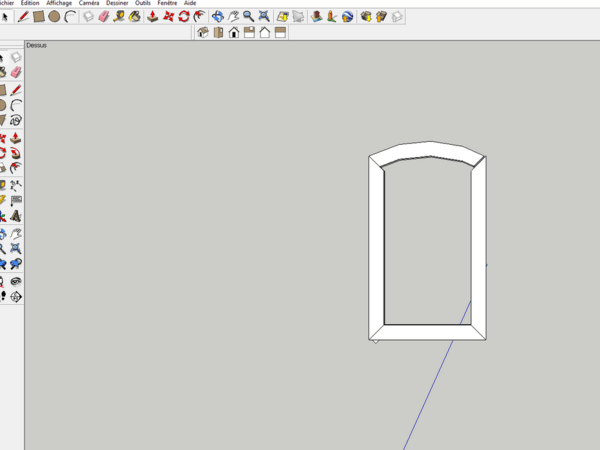The width and height of the screenshot is (600, 450).
Task: Open the Edition menu
Action: (30, 4)
